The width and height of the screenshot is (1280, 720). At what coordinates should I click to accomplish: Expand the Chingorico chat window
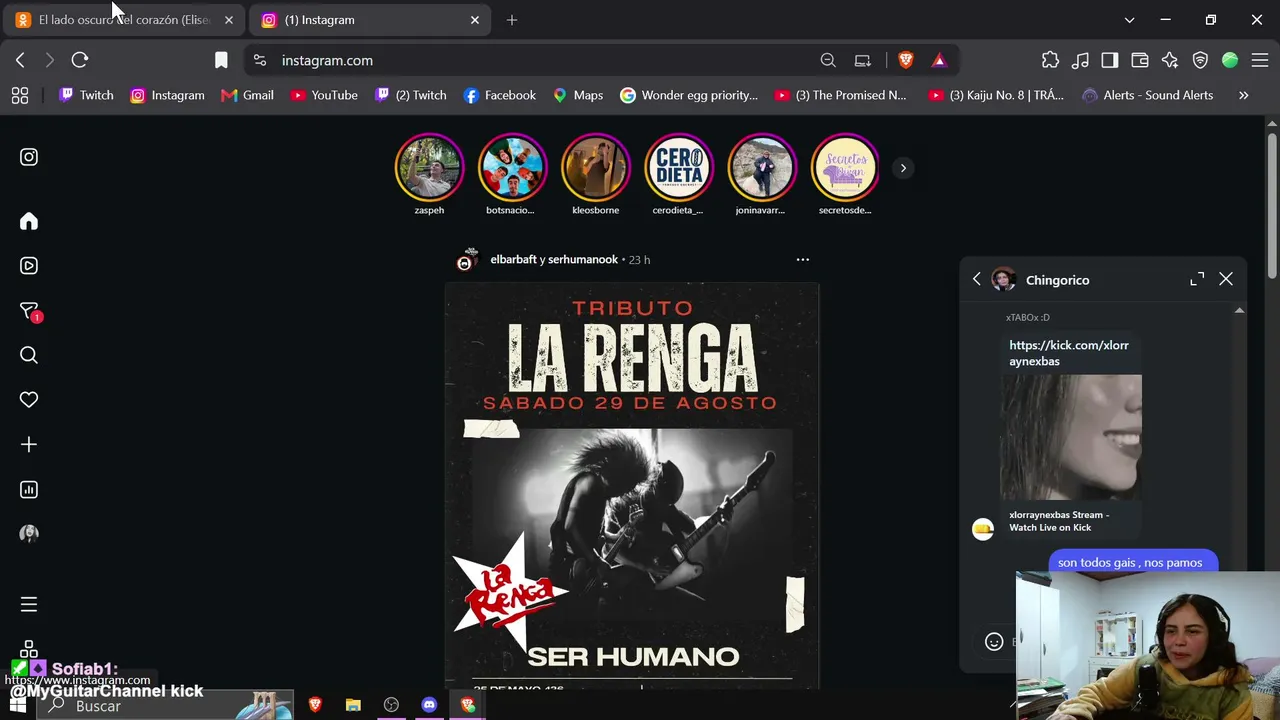tap(1197, 280)
